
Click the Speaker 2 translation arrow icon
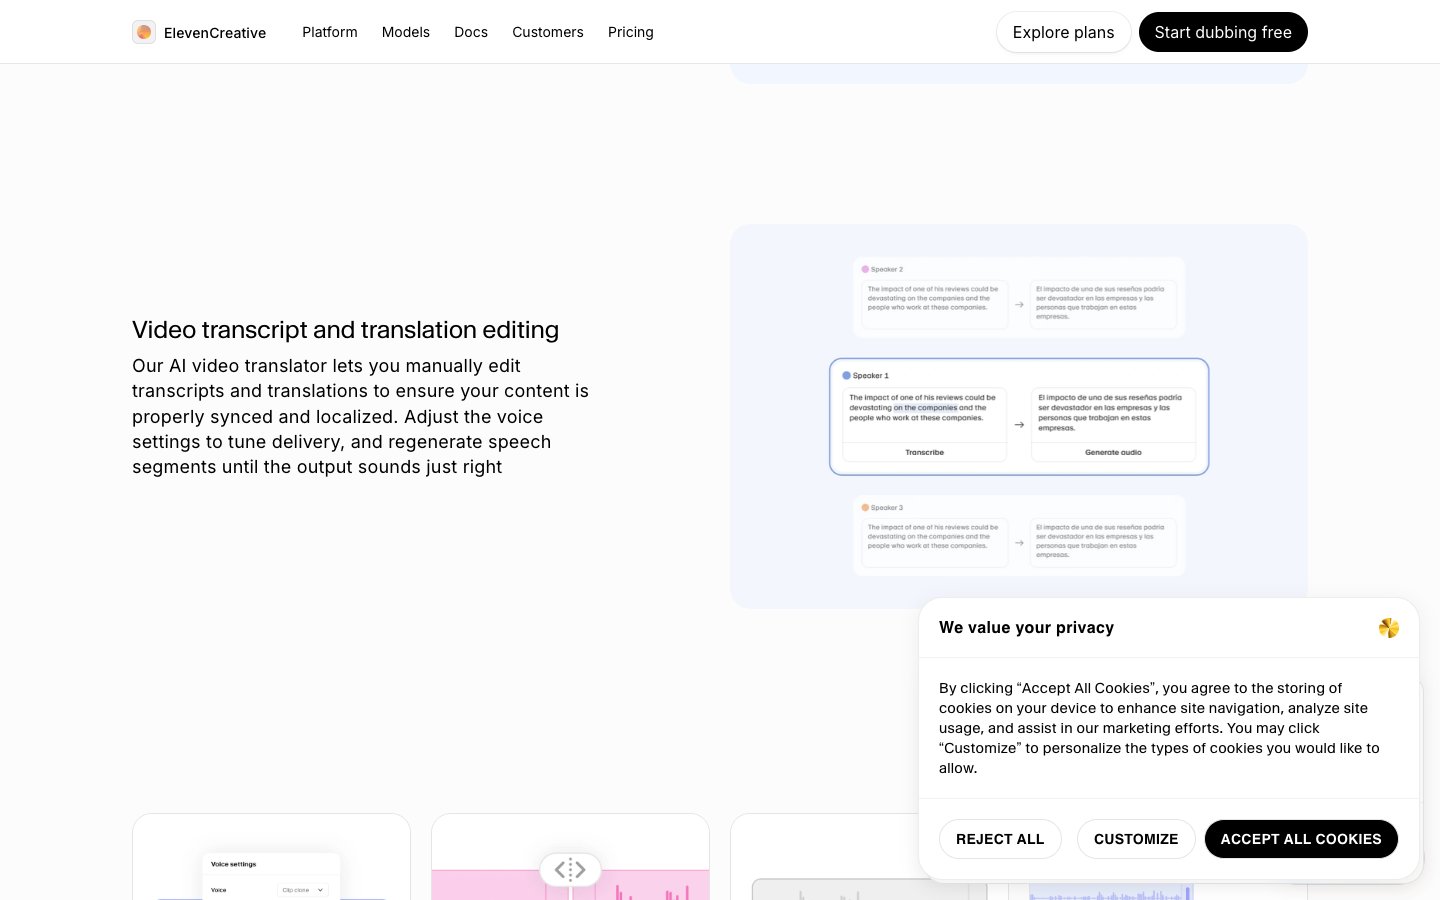click(x=1019, y=304)
